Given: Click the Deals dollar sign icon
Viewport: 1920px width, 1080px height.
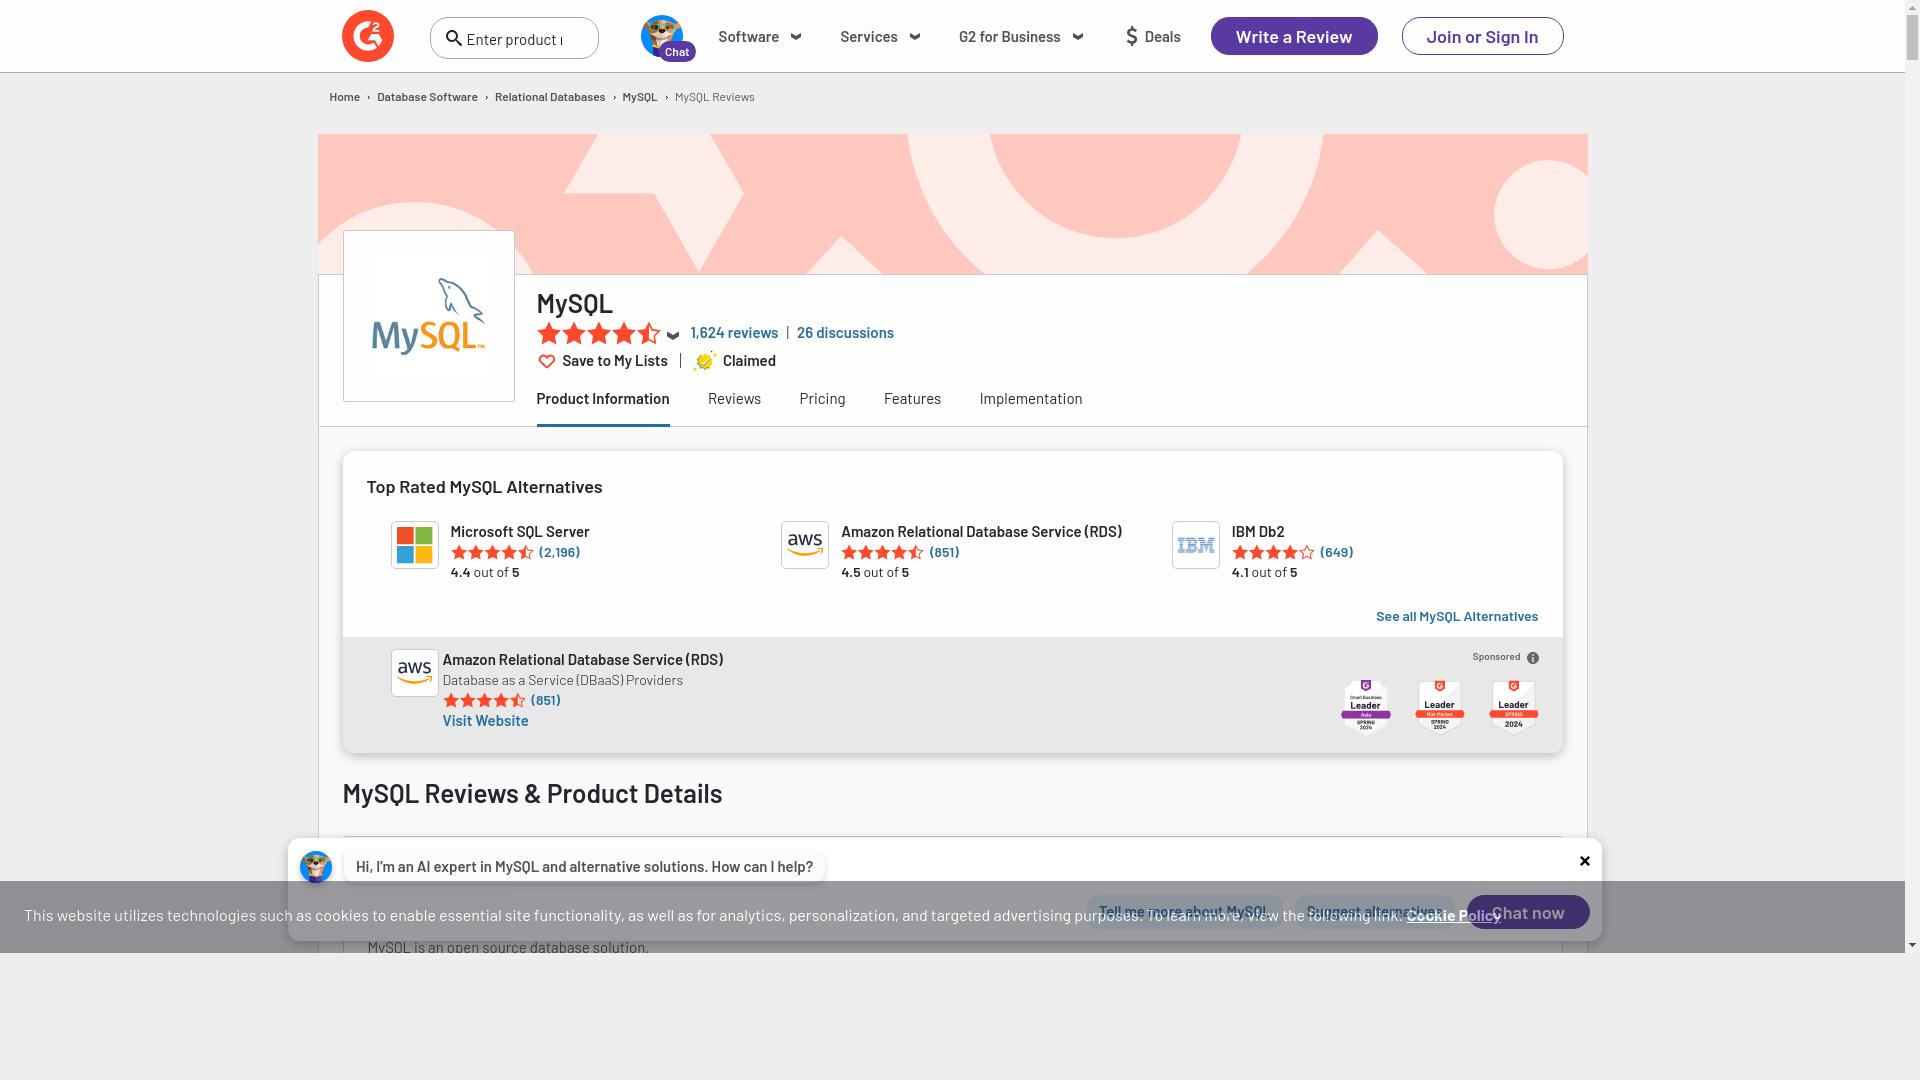Looking at the screenshot, I should [x=1132, y=37].
